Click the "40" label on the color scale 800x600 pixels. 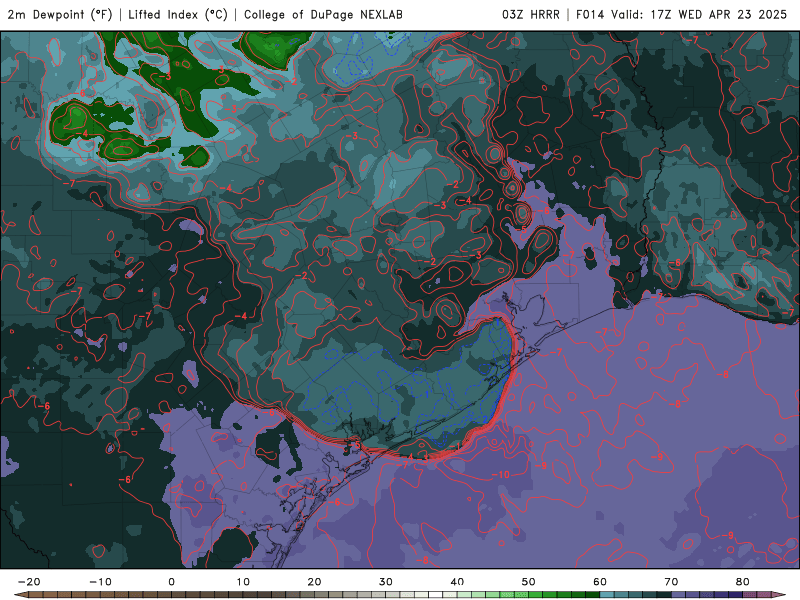457,582
